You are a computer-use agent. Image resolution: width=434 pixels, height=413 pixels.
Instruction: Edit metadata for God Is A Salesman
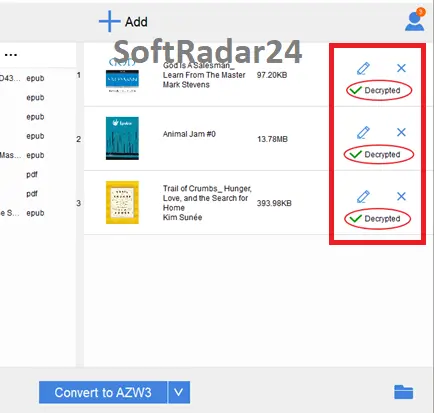pos(363,68)
